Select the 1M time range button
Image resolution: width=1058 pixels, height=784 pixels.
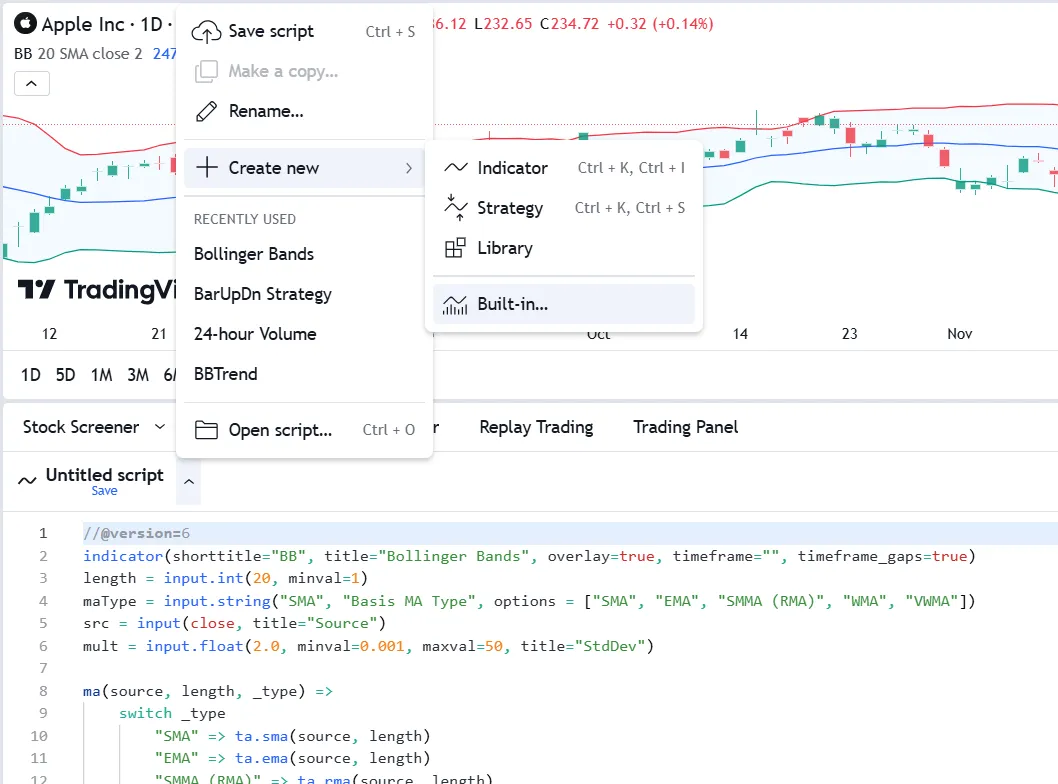pos(101,375)
